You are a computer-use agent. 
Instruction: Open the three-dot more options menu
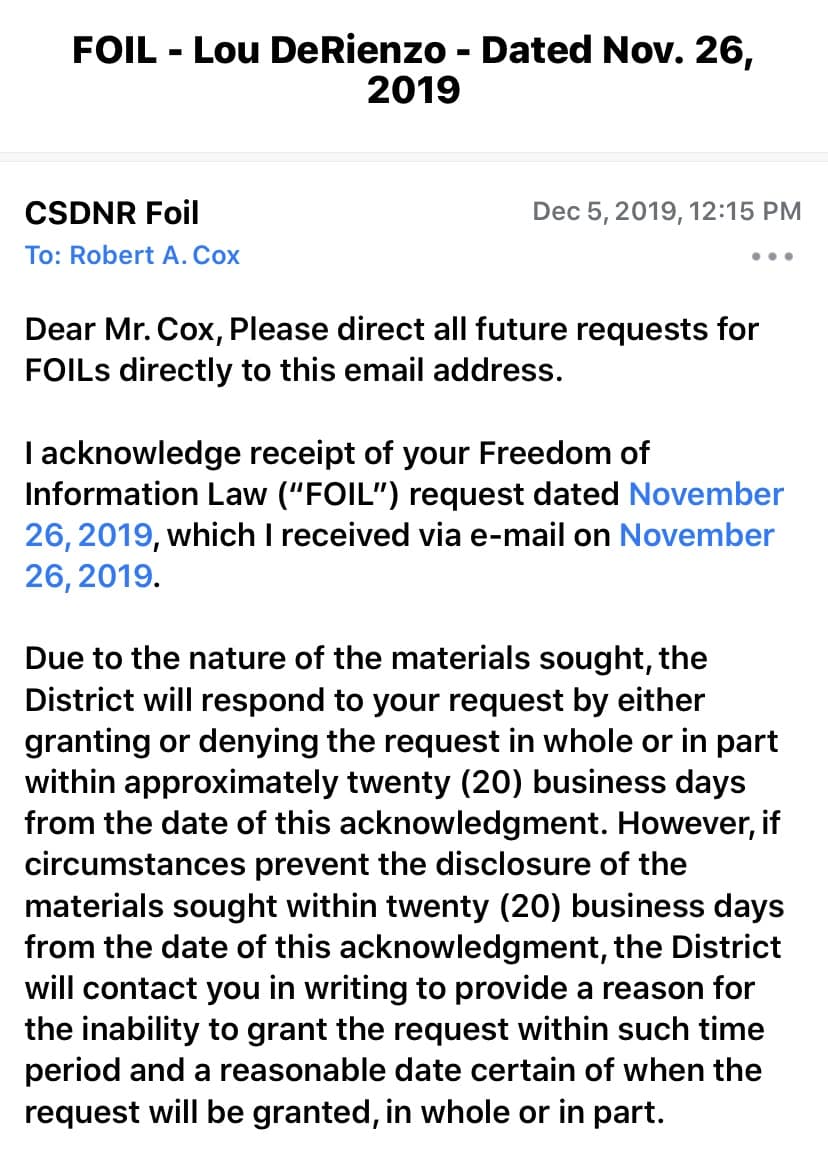(x=773, y=256)
